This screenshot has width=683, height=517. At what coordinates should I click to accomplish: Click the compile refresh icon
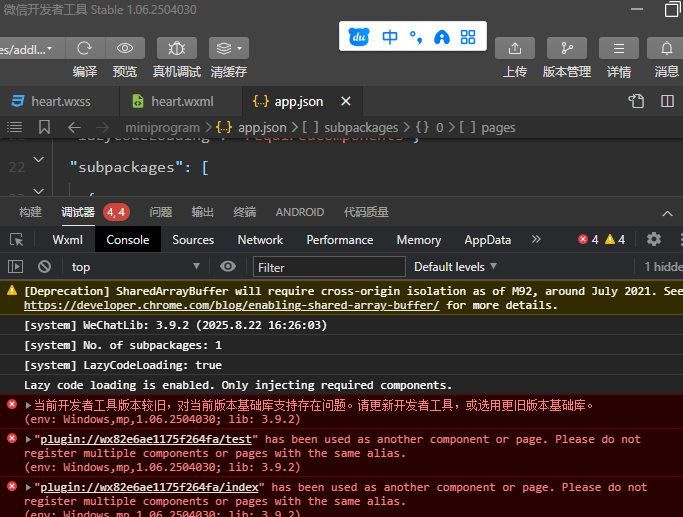coord(85,48)
